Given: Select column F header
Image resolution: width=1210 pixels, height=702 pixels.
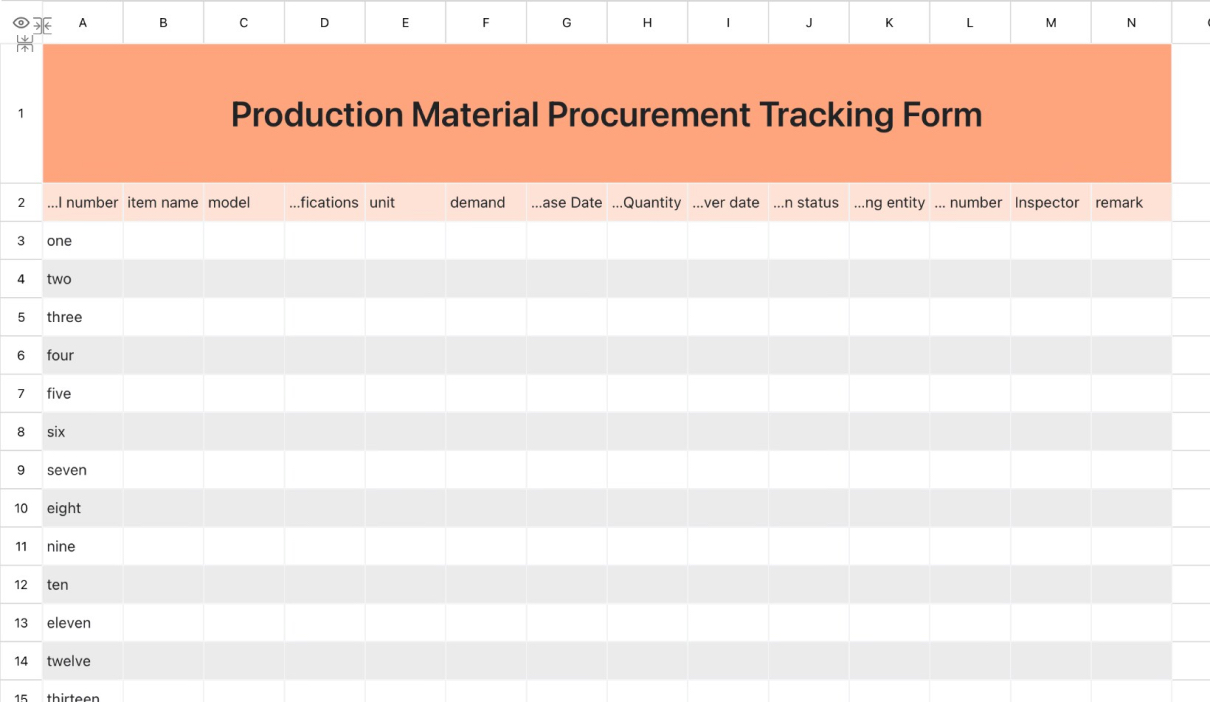Looking at the screenshot, I should pos(486,22).
